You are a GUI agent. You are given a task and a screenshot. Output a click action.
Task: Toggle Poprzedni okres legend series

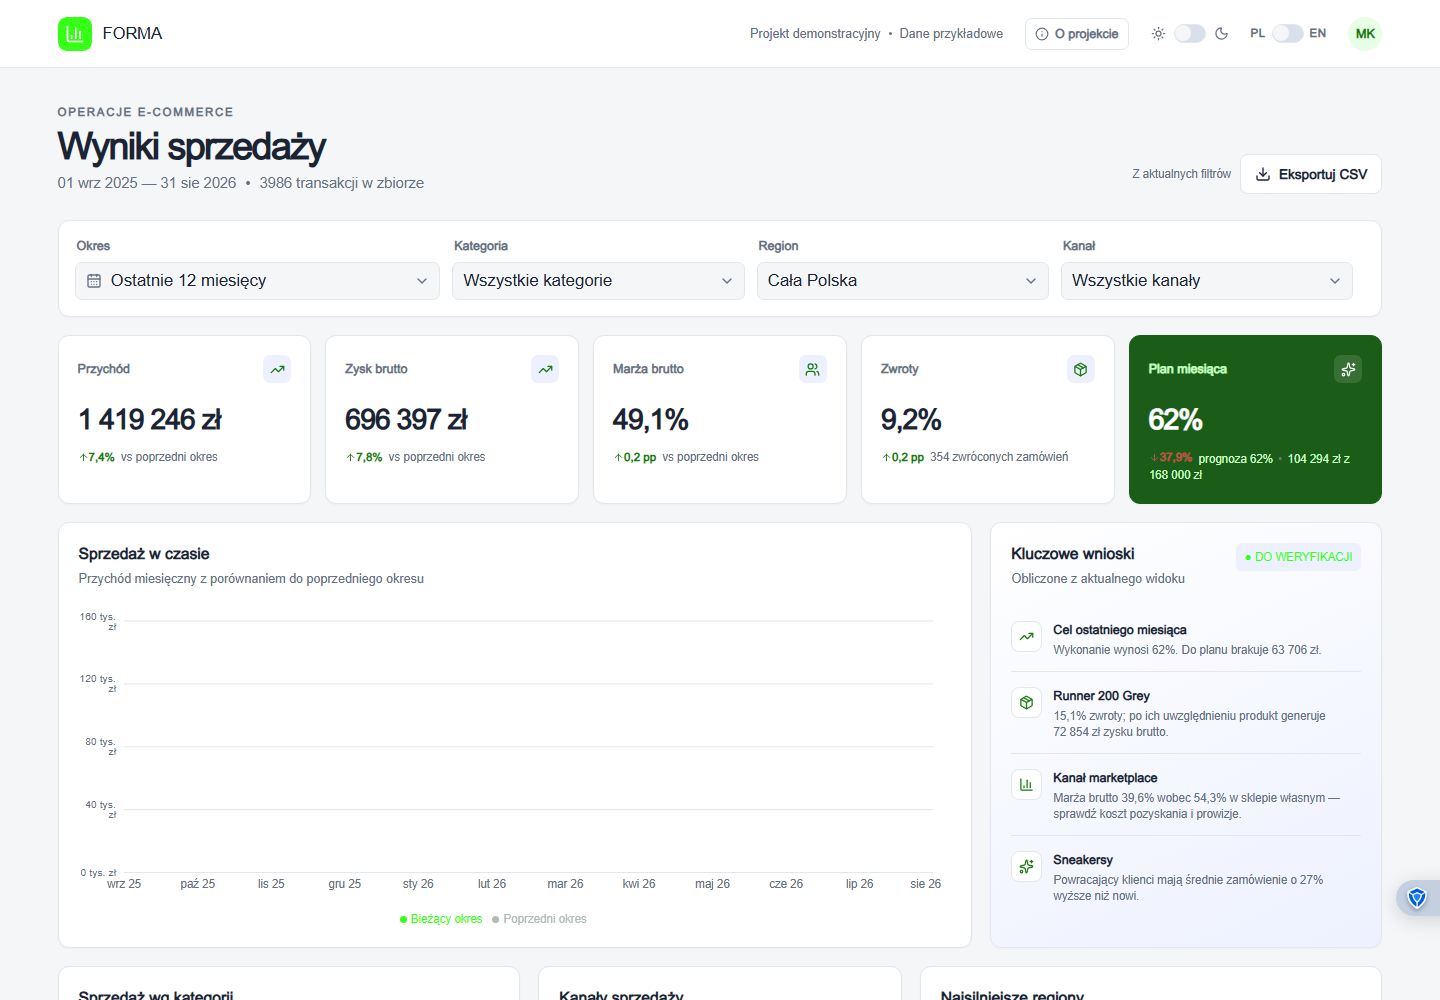coord(539,919)
